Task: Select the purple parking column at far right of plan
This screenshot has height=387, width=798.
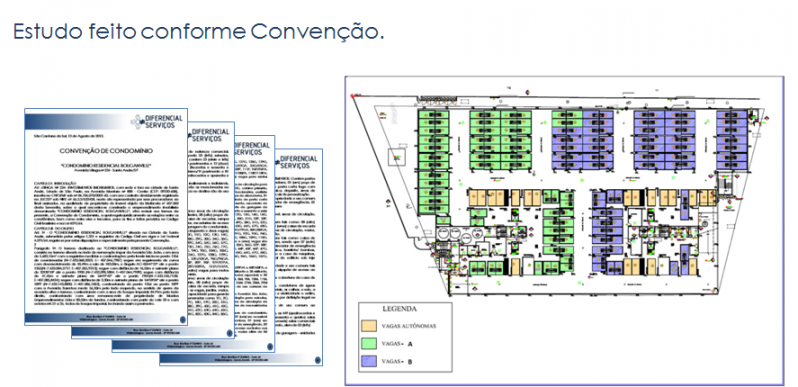Action: pyautogui.click(x=732, y=140)
